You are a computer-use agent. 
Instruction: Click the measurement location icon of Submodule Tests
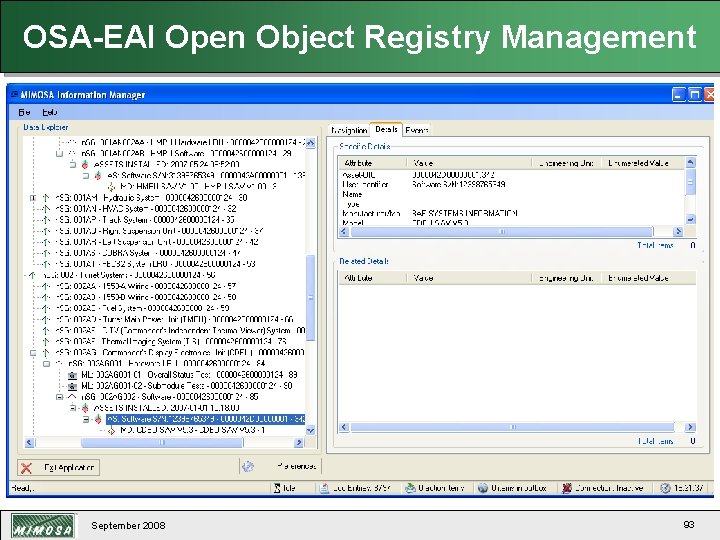(72, 386)
